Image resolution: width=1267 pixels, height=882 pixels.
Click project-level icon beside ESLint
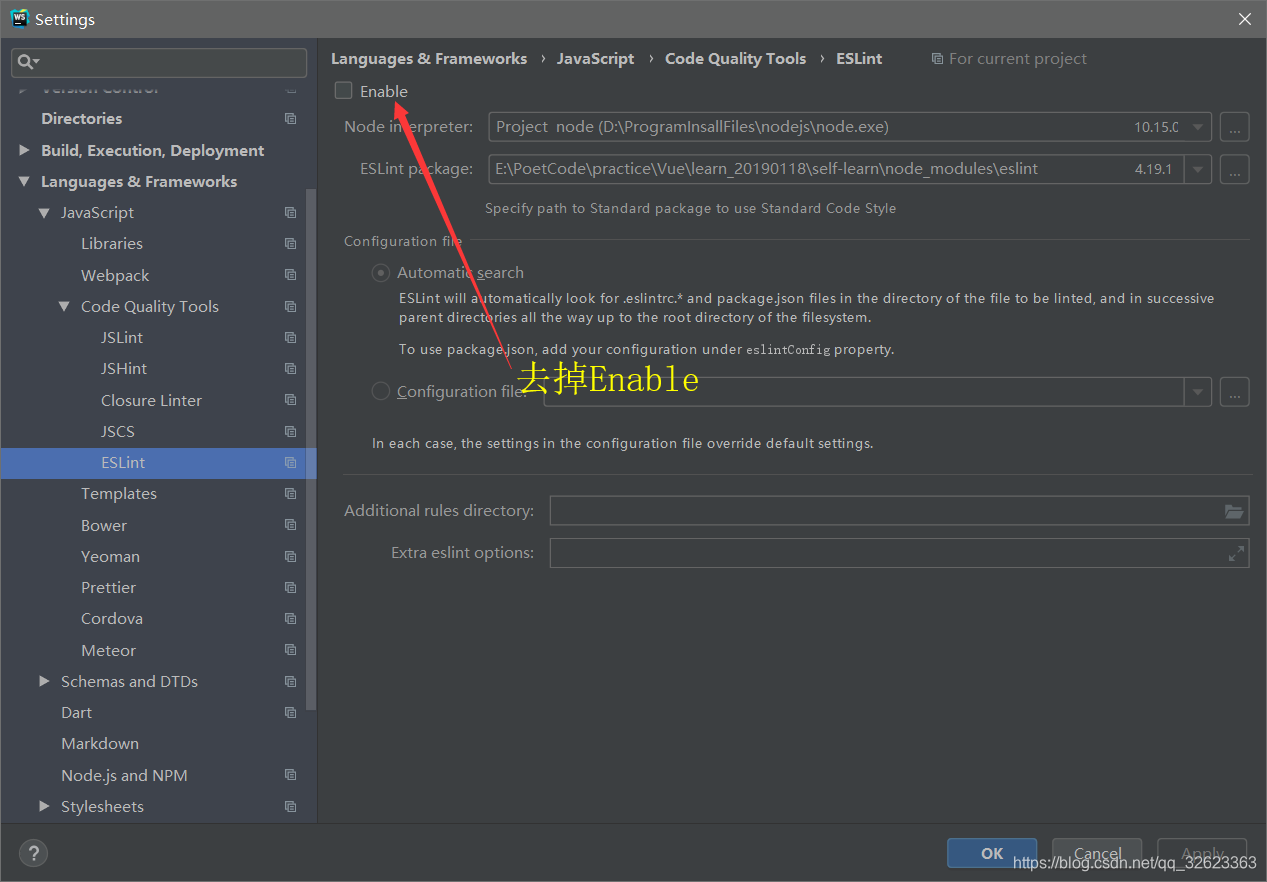(290, 462)
